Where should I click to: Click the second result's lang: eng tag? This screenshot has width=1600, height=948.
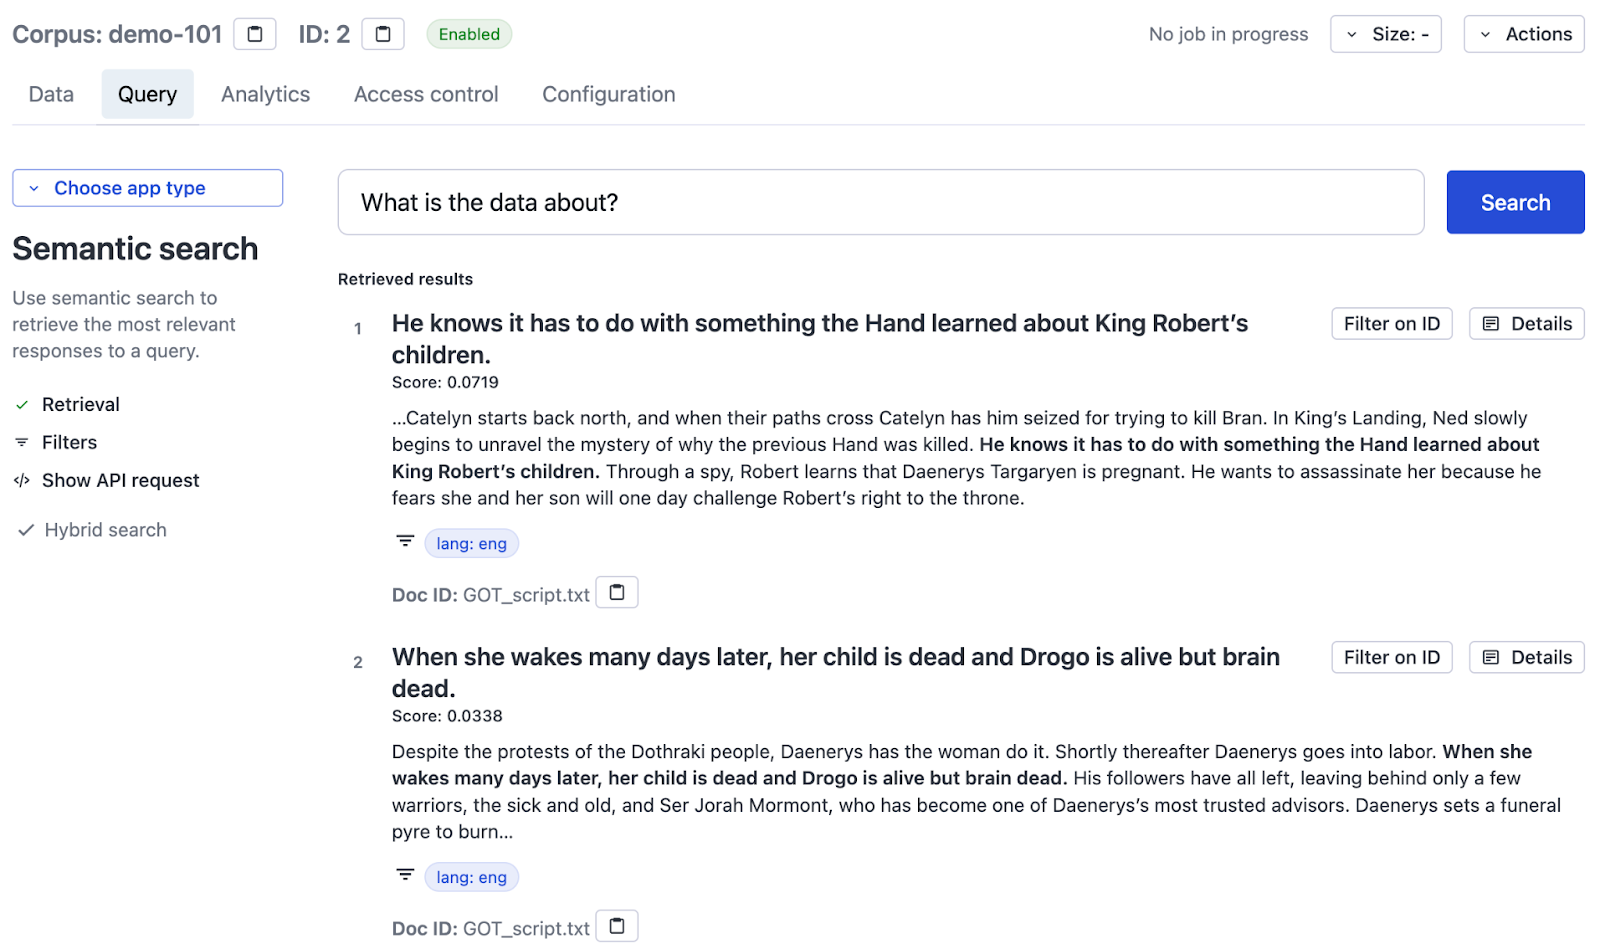coord(471,877)
